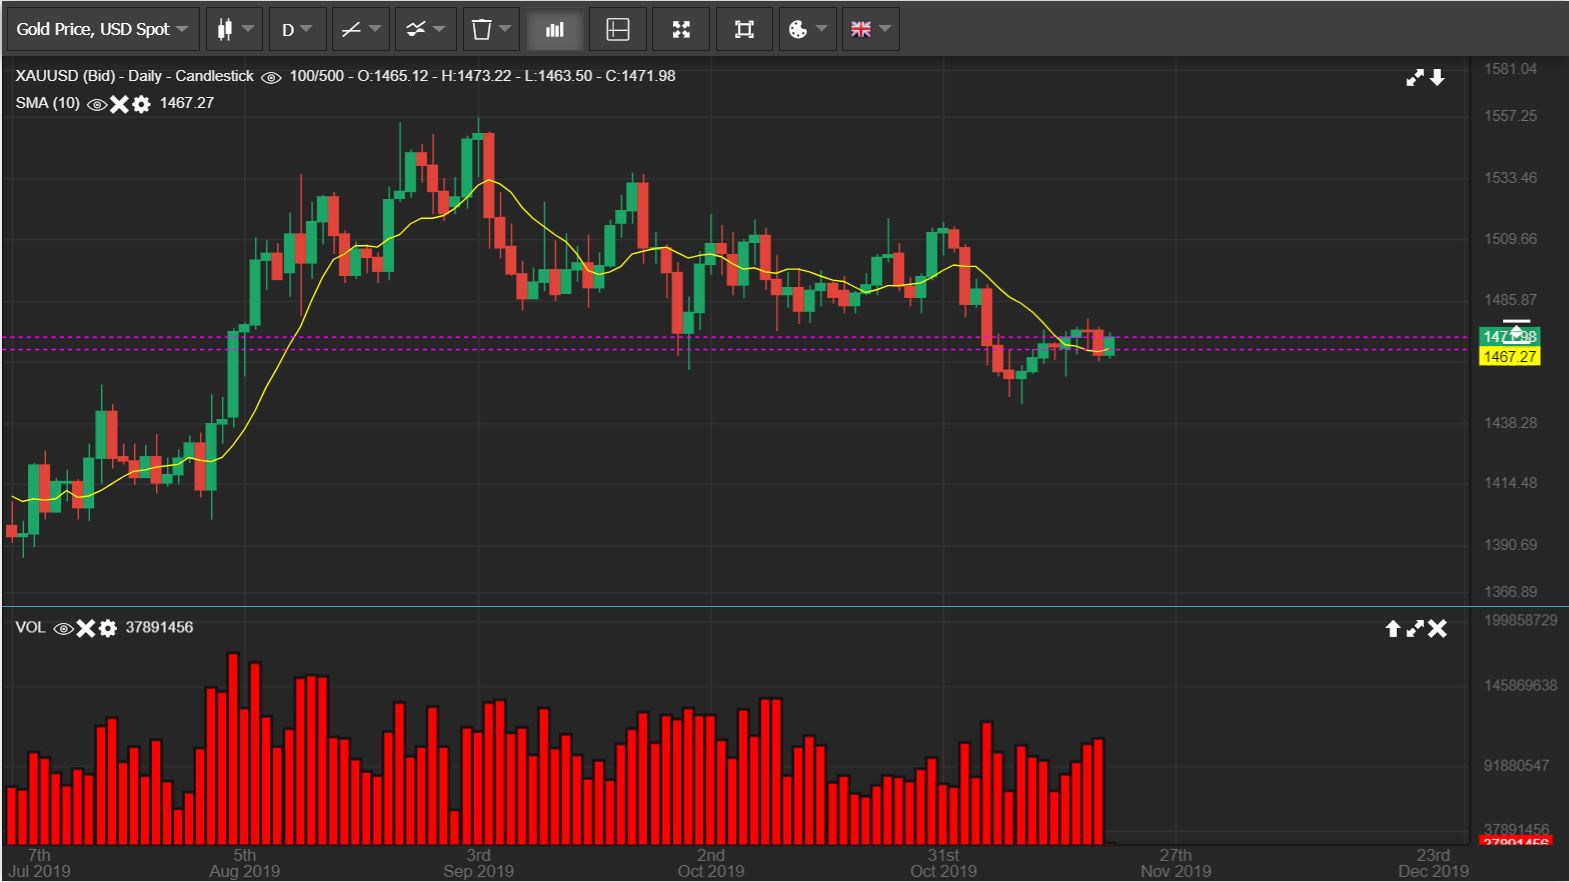1569x882 pixels.
Task: Expand the VOL panel to full size
Action: click(x=1414, y=628)
